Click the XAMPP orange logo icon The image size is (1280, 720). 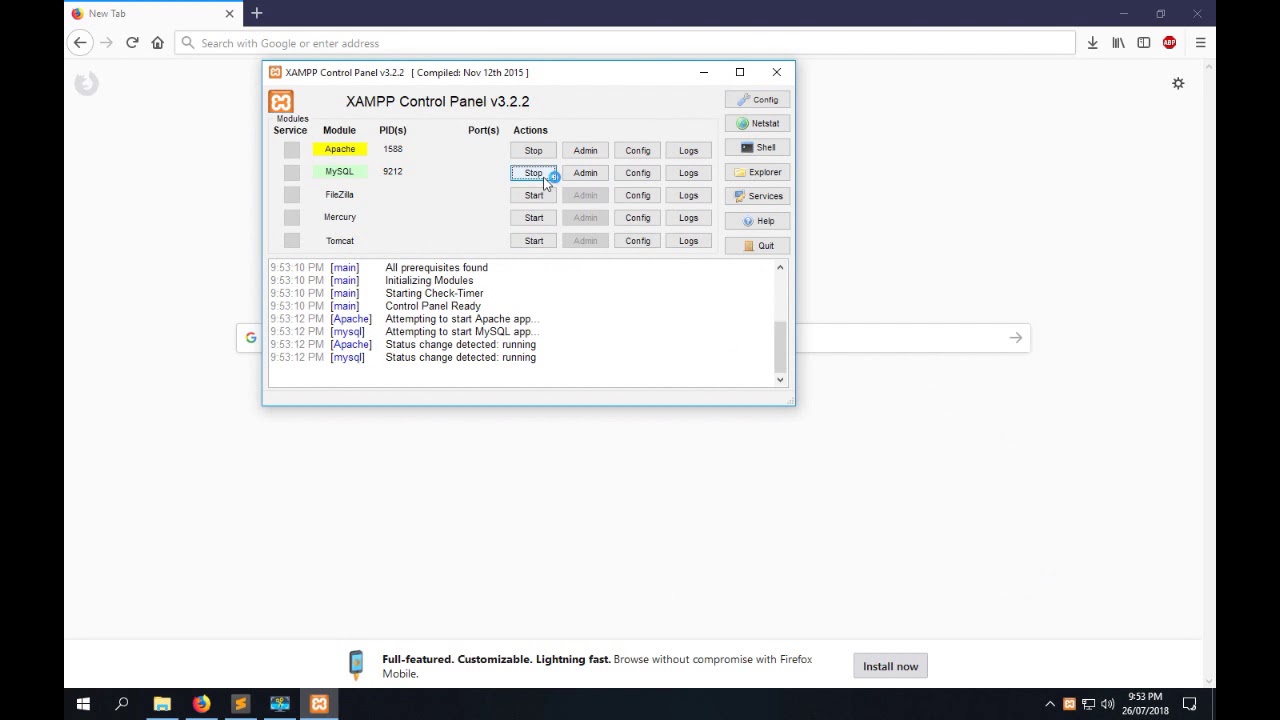(281, 102)
